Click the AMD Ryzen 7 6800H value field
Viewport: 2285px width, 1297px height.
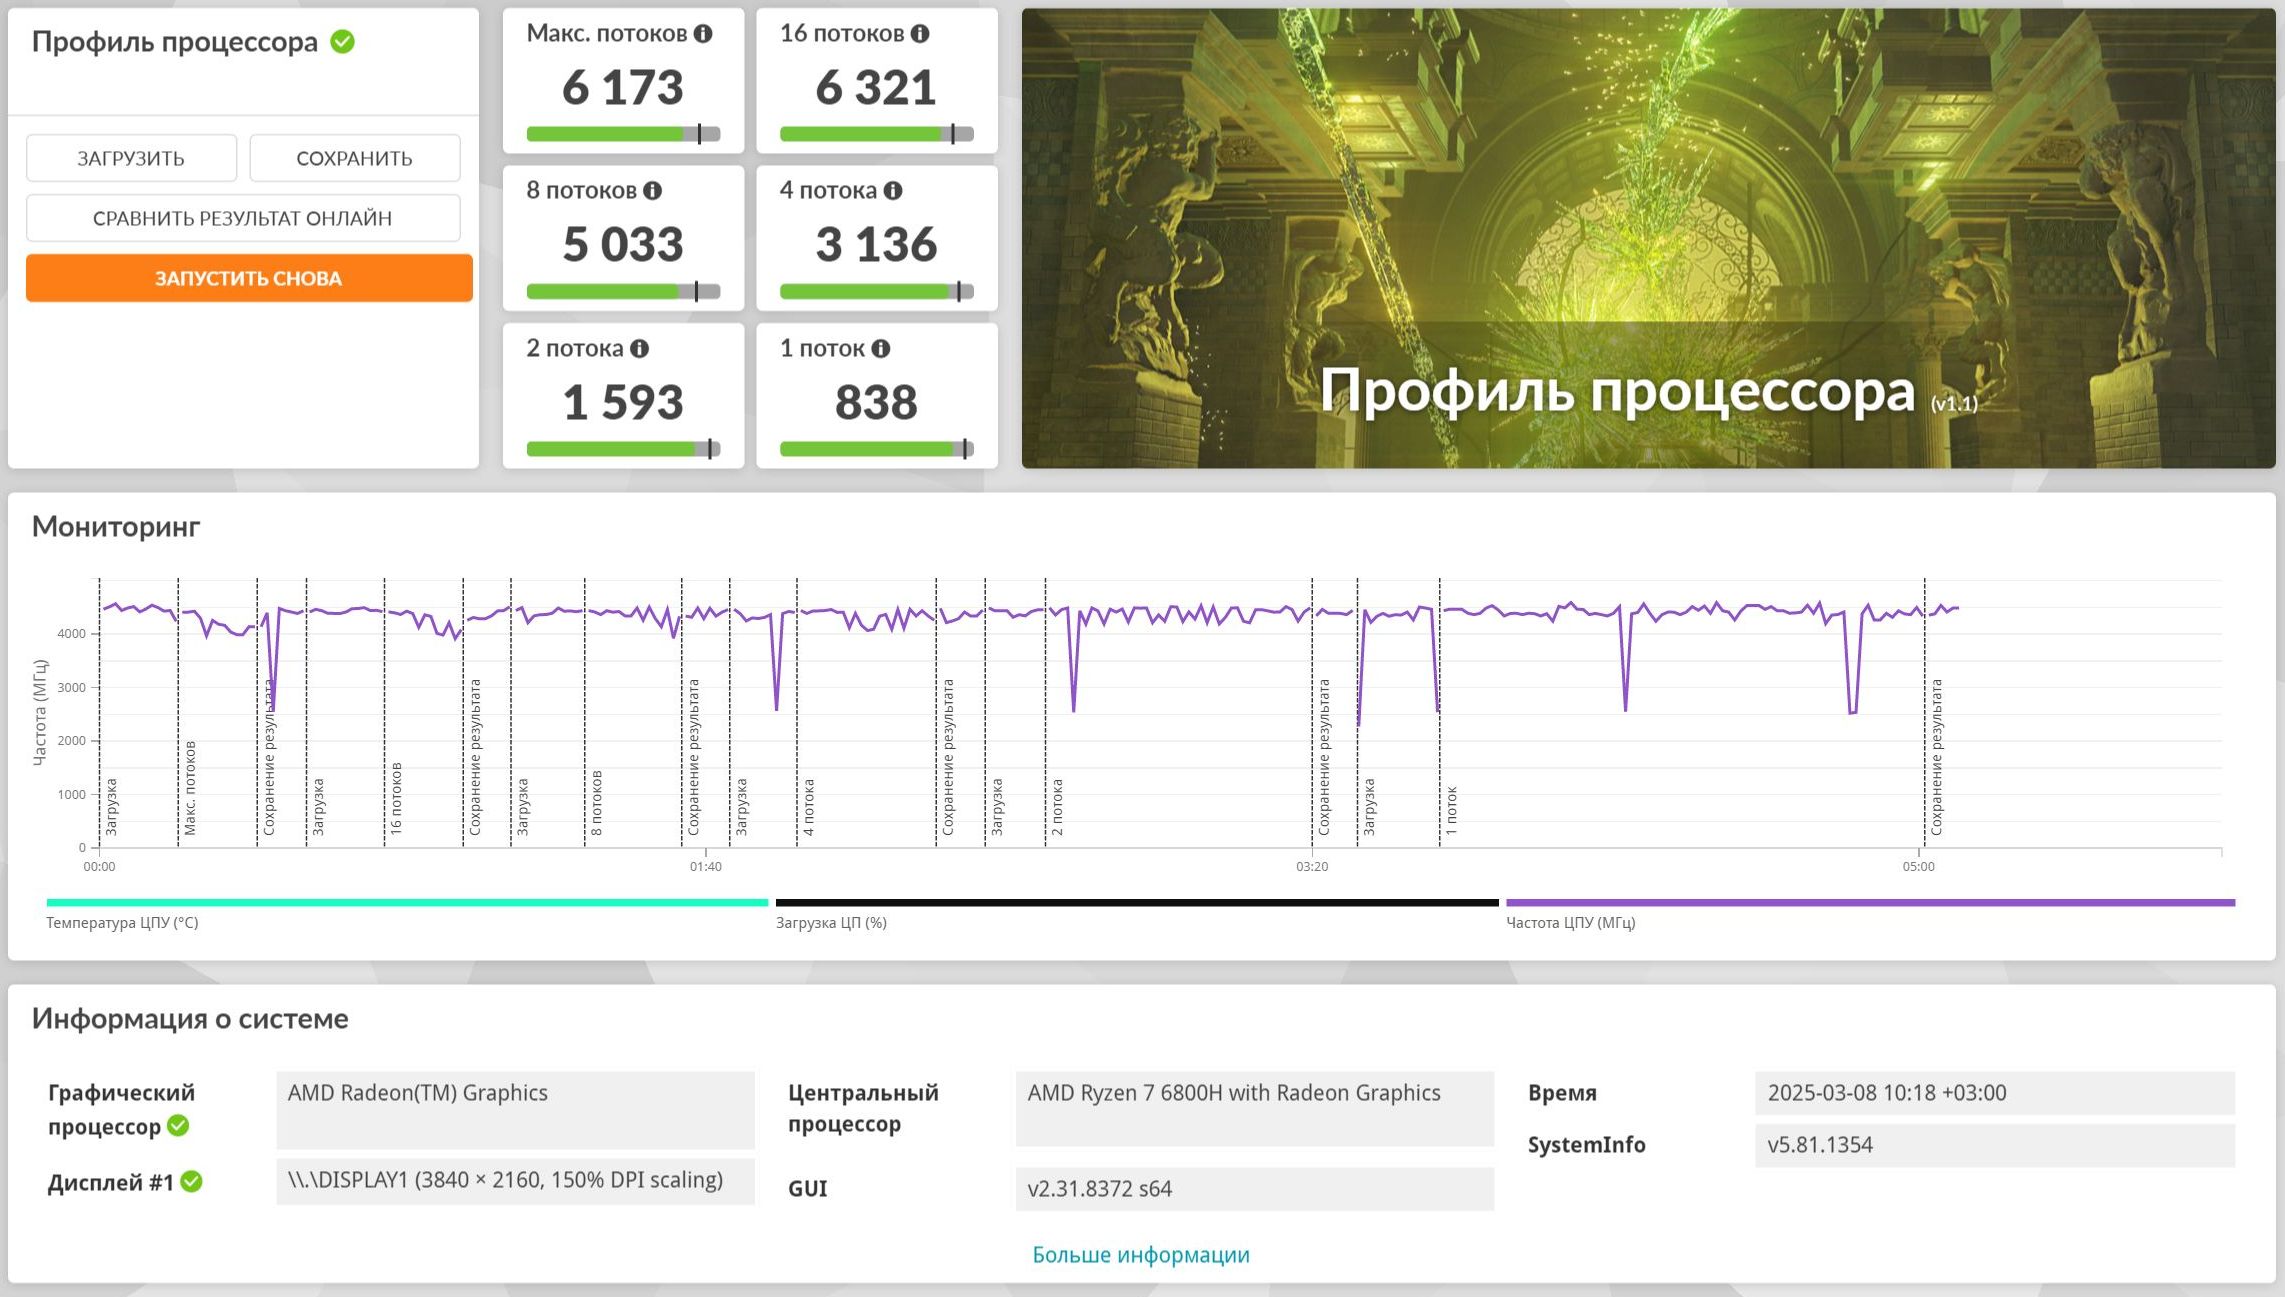tap(1255, 1108)
